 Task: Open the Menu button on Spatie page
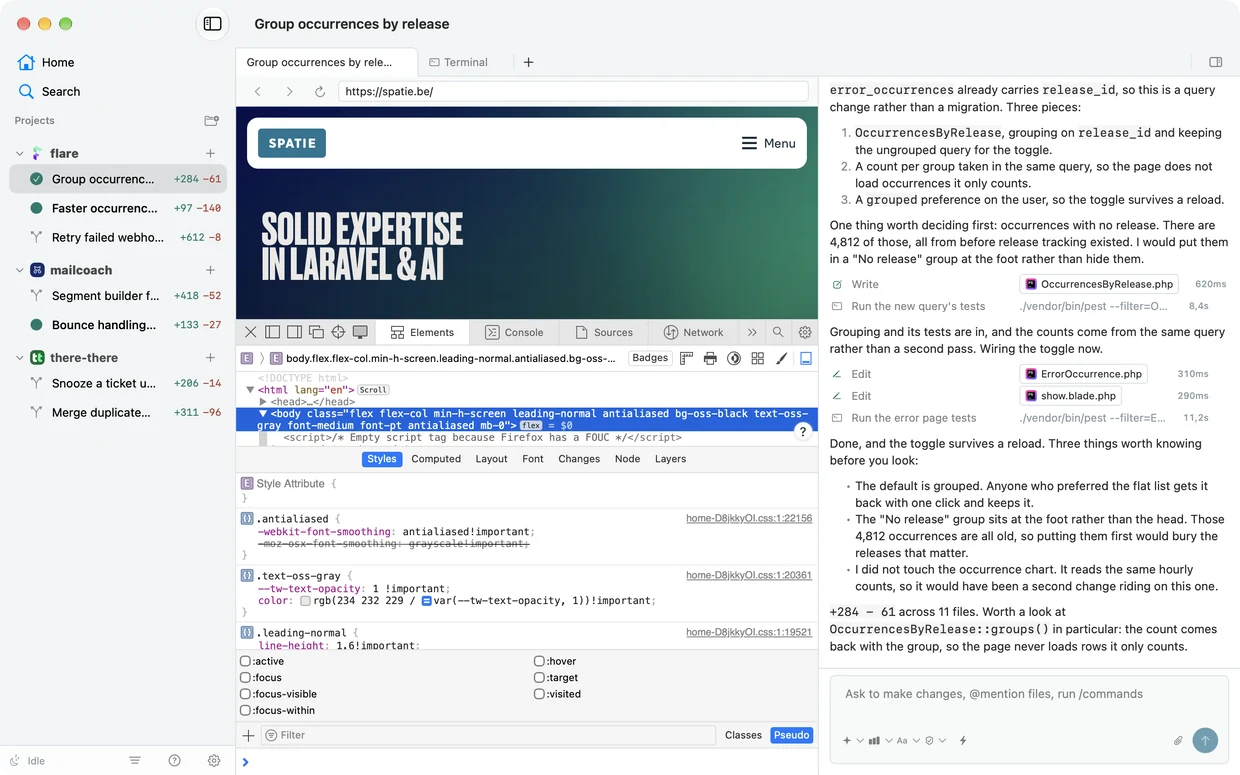(768, 143)
